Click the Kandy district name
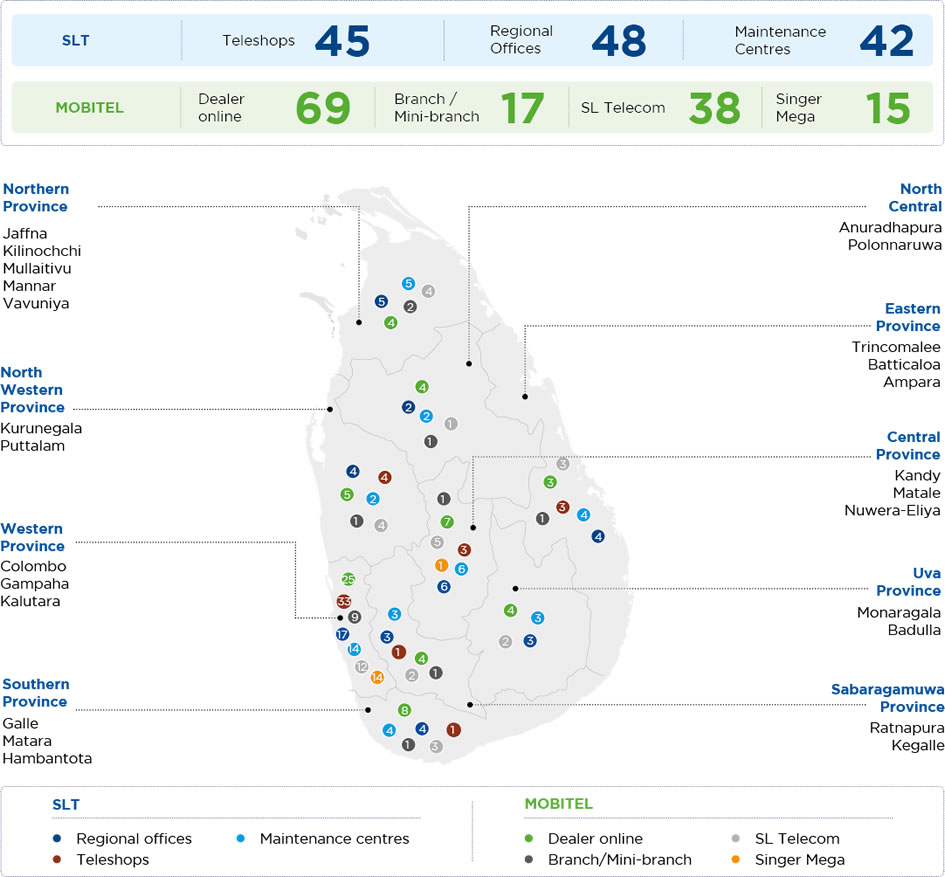This screenshot has width=945, height=877. pos(917,475)
